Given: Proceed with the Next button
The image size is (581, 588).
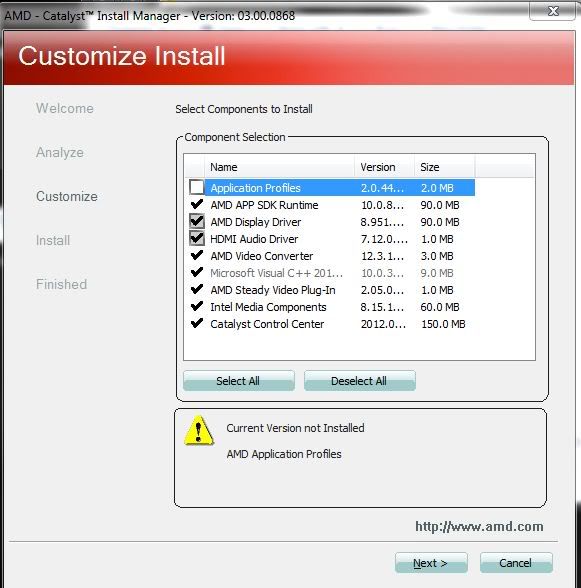Looking at the screenshot, I should pos(431,562).
